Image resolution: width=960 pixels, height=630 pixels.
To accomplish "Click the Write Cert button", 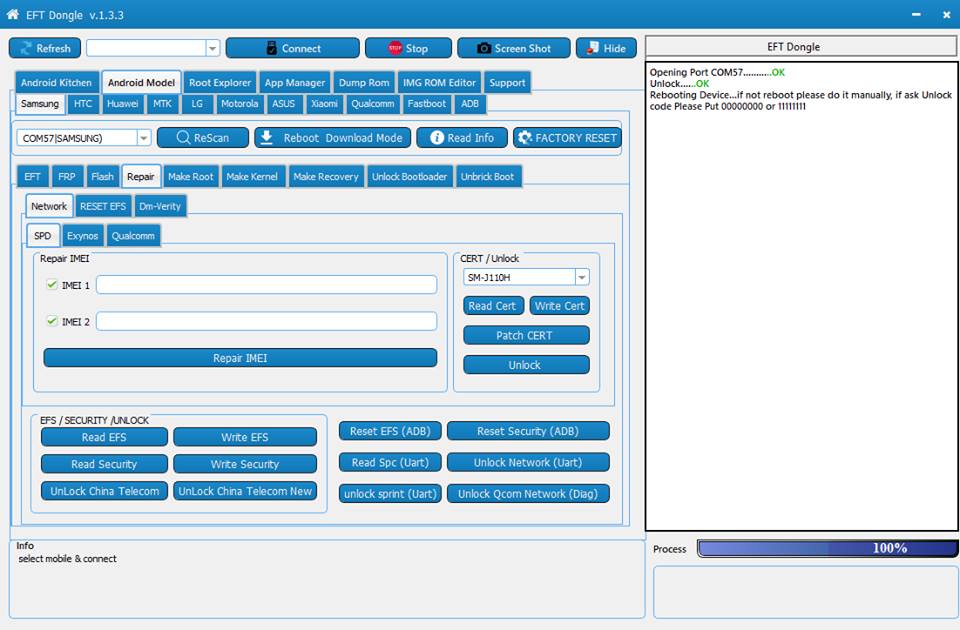I will tap(559, 306).
